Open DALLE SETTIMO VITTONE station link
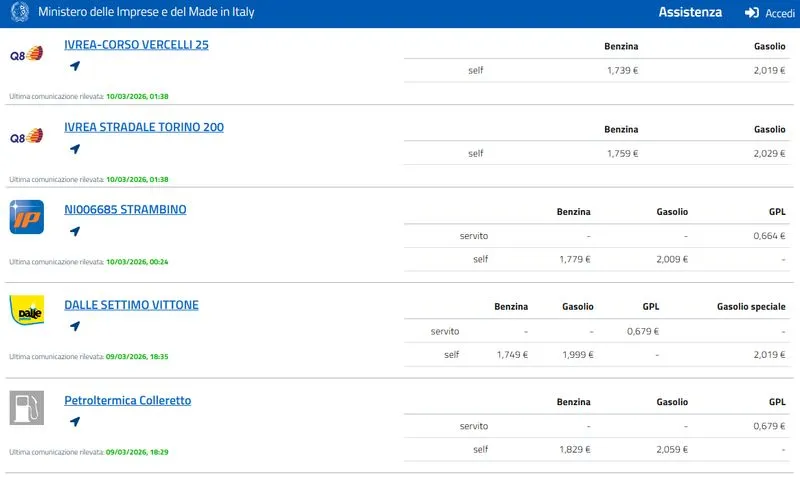This screenshot has height=480, width=800. [131, 305]
